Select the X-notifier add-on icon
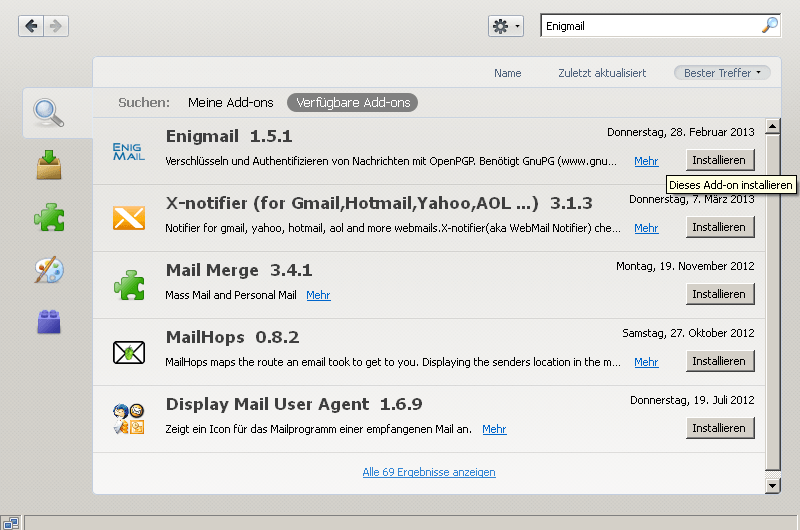The image size is (800, 530). coord(129,218)
